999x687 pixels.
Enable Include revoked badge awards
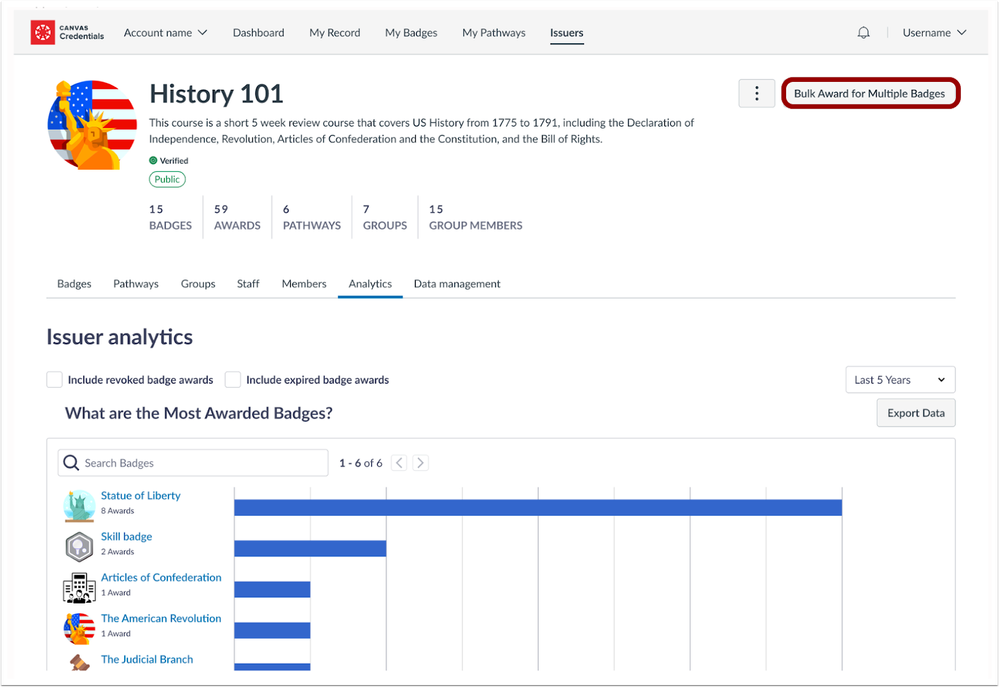[x=55, y=380]
